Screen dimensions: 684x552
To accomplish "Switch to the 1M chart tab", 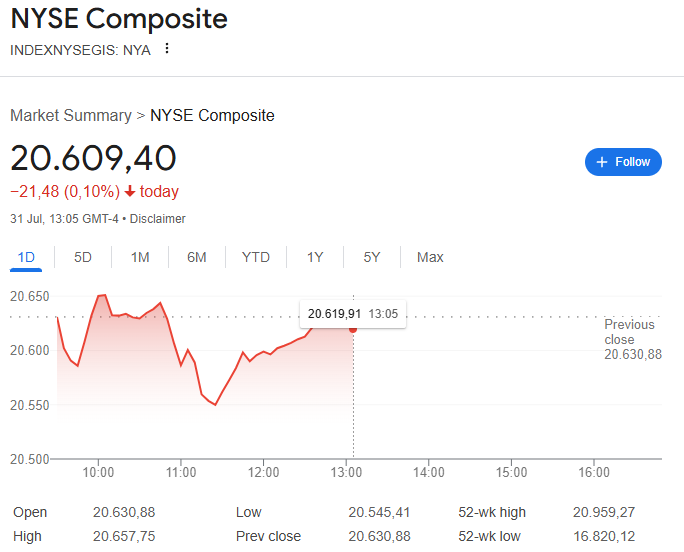I will [x=140, y=257].
